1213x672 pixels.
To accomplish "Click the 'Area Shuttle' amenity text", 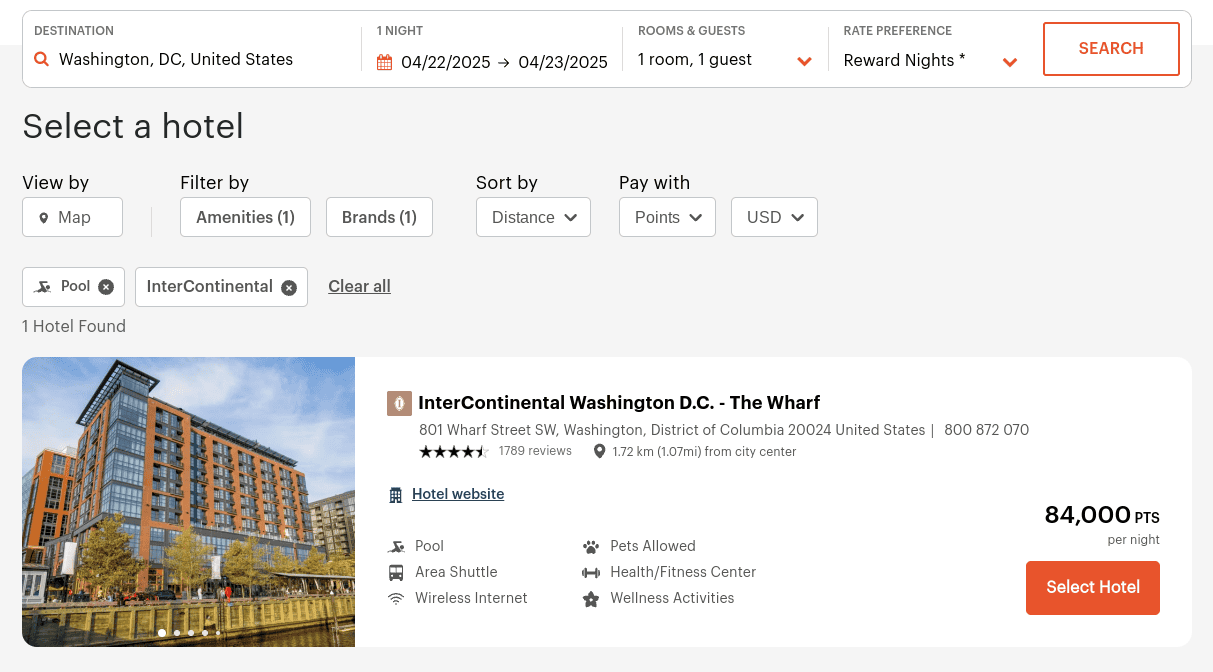I will 456,572.
